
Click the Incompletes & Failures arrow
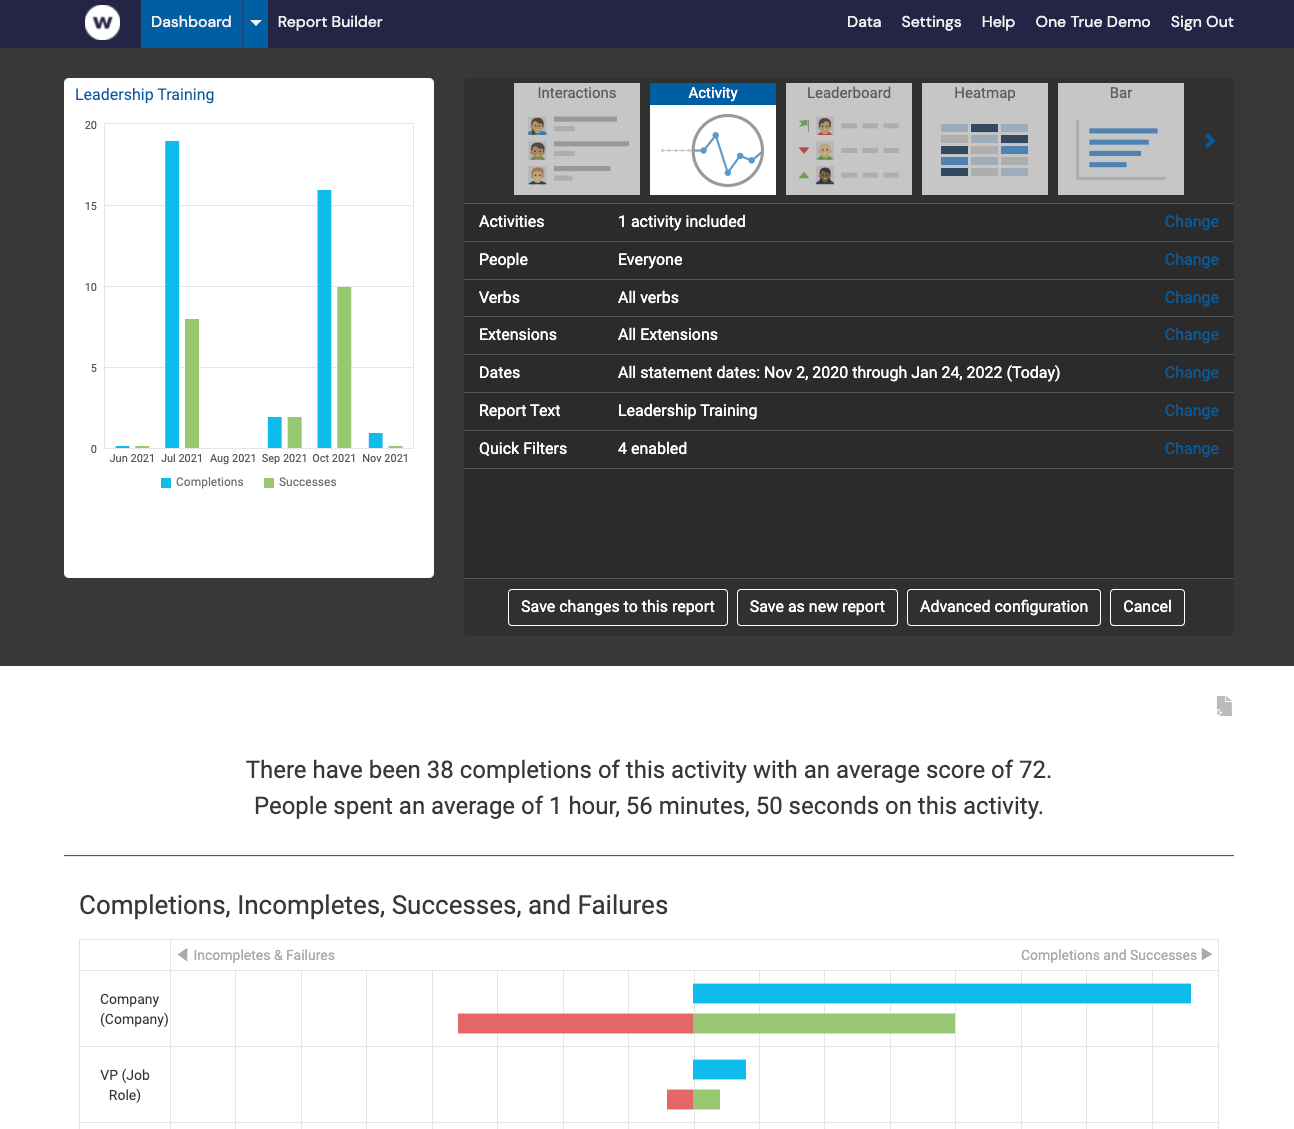click(x=182, y=955)
